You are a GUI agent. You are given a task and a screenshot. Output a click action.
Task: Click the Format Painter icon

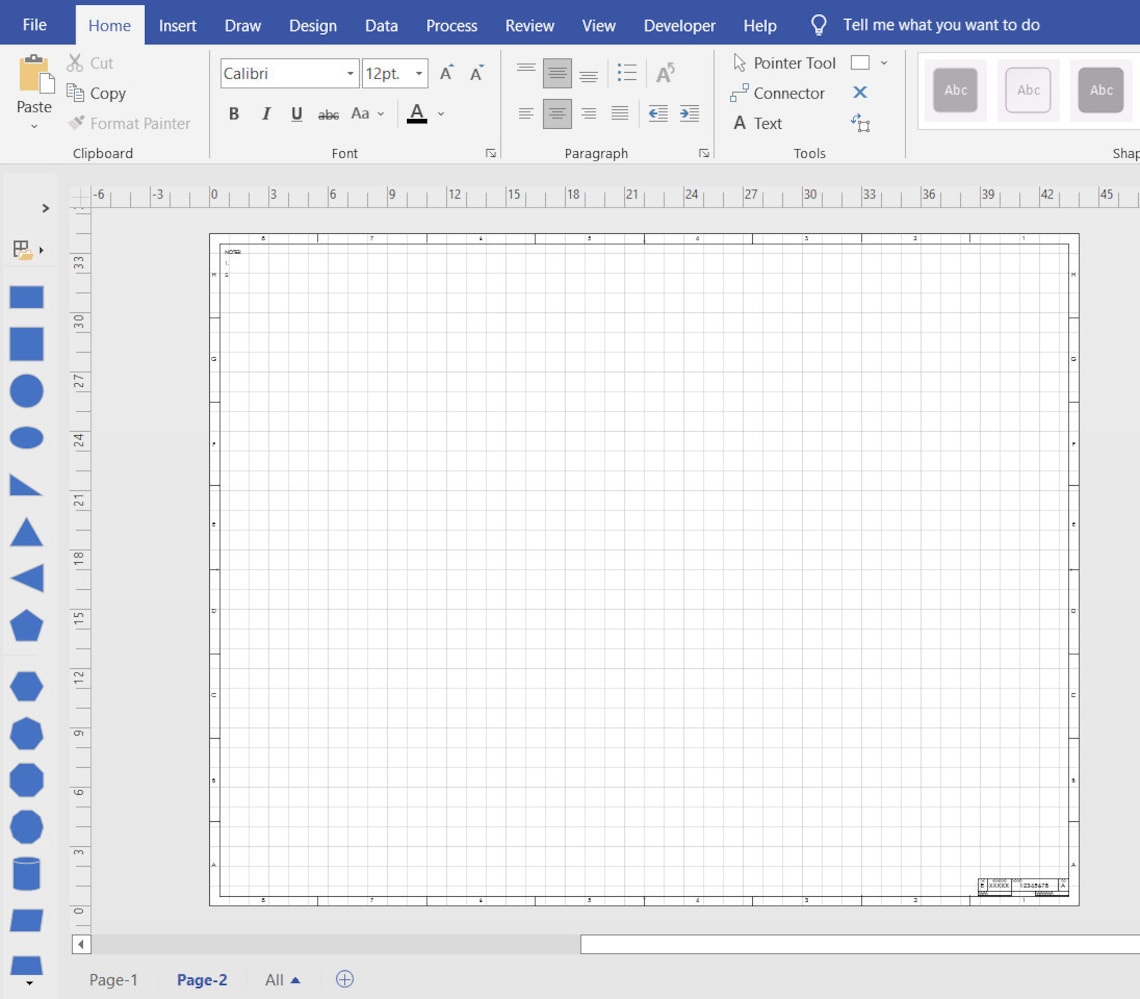coord(77,123)
